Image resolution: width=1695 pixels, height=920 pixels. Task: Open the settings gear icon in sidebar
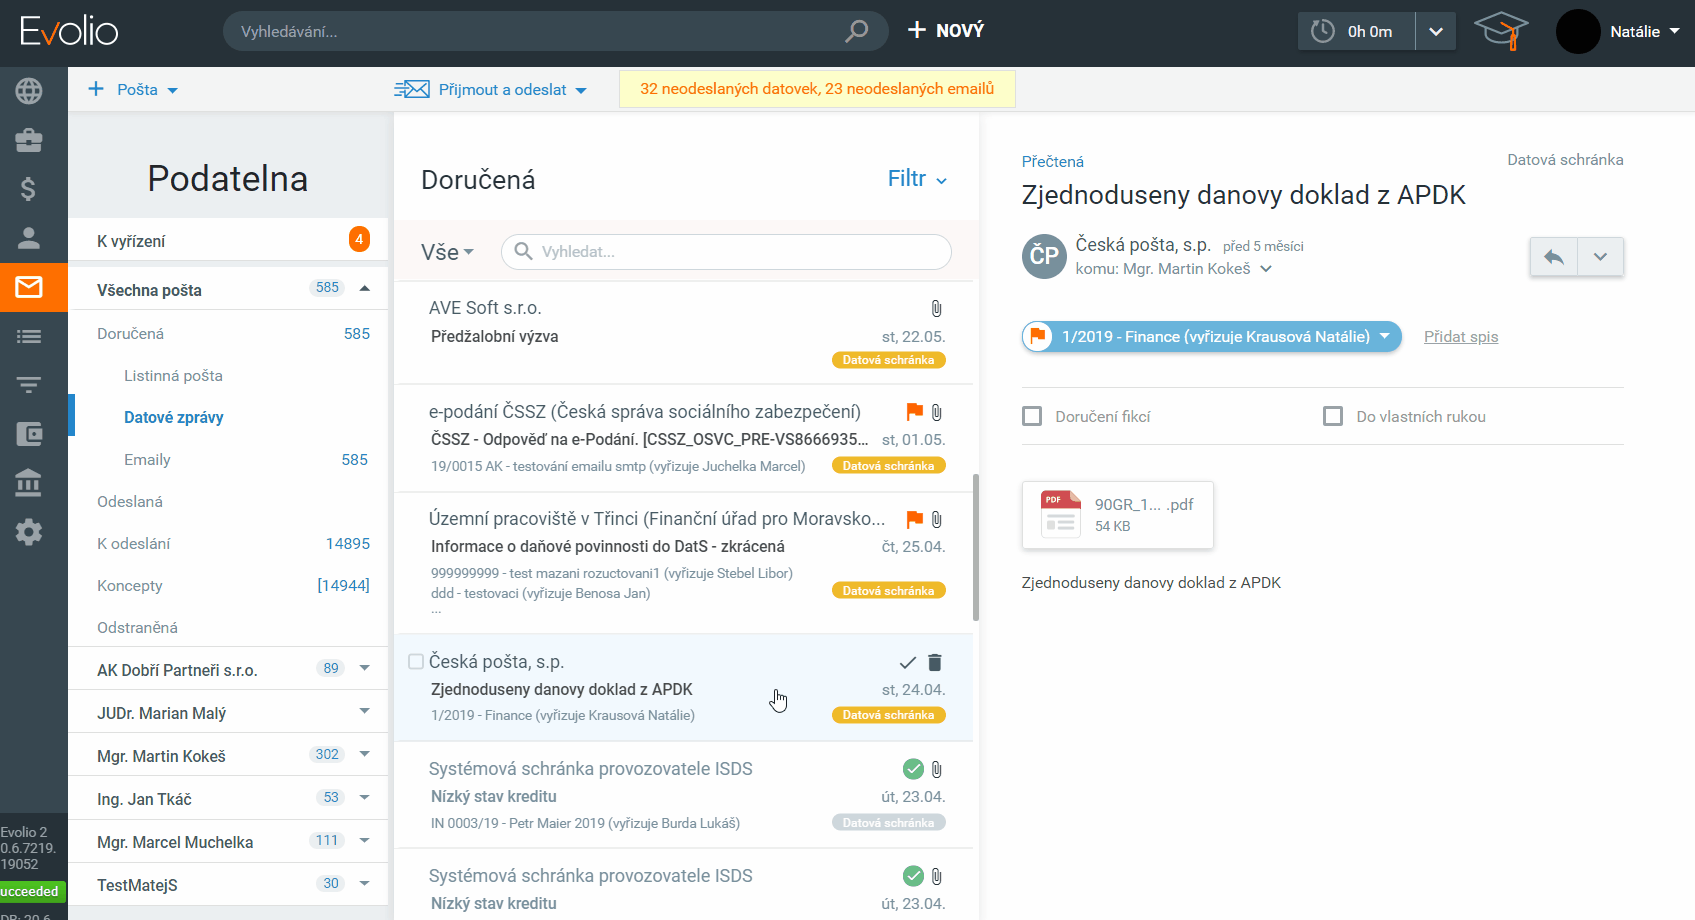(x=29, y=532)
